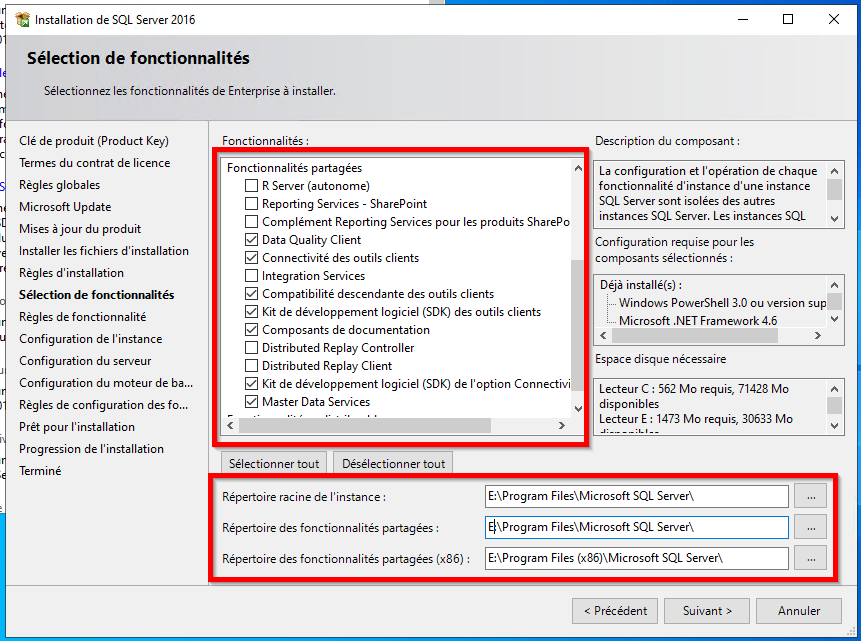The width and height of the screenshot is (861, 641).
Task: Click up arrow of the Déjà installé(s) list
Action: pyautogui.click(x=835, y=285)
